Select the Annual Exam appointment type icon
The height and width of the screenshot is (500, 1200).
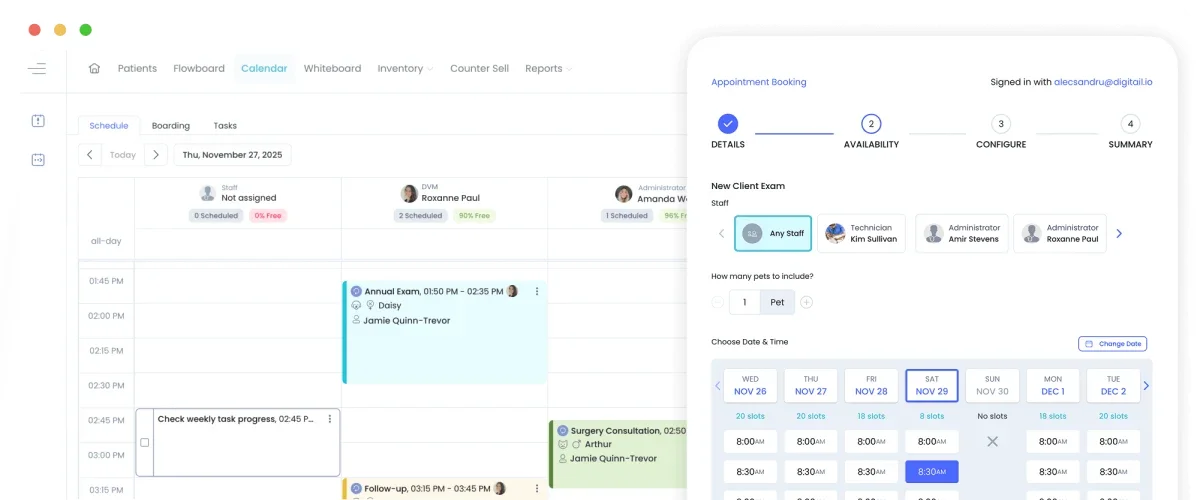356,292
